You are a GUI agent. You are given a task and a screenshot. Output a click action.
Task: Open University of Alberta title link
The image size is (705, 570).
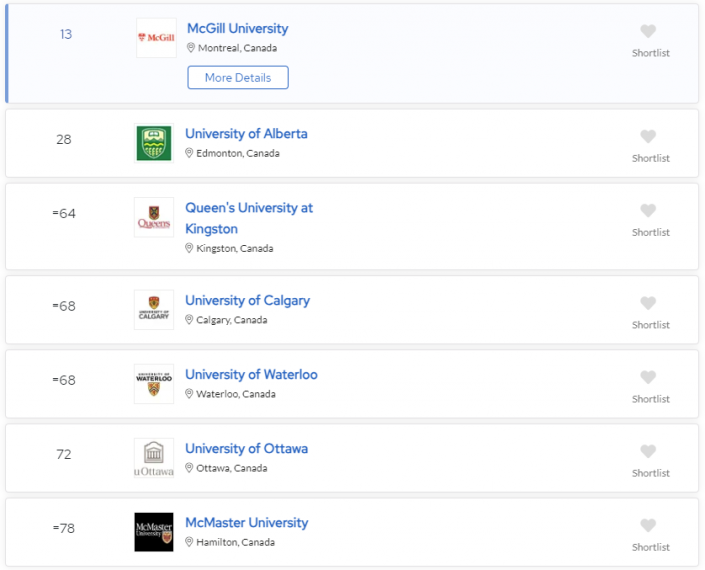tap(246, 134)
